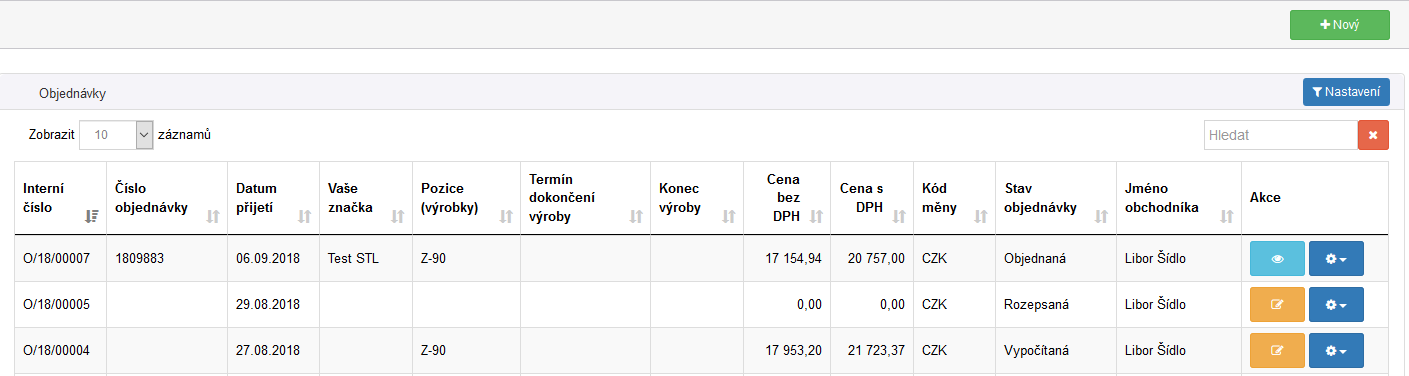Edit order O/18/00004 with pencil icon
This screenshot has width=1409, height=376.
point(1277,350)
